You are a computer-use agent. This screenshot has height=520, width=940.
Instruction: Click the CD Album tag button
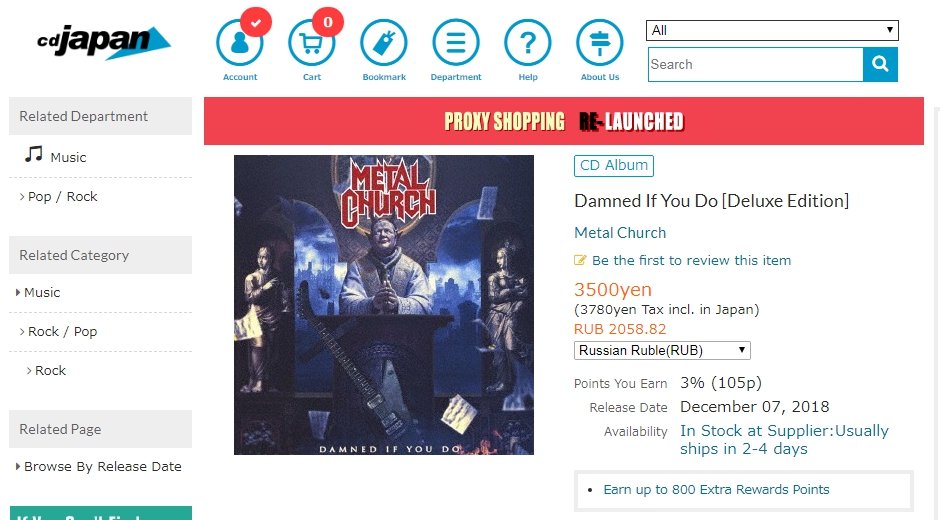[x=614, y=166]
